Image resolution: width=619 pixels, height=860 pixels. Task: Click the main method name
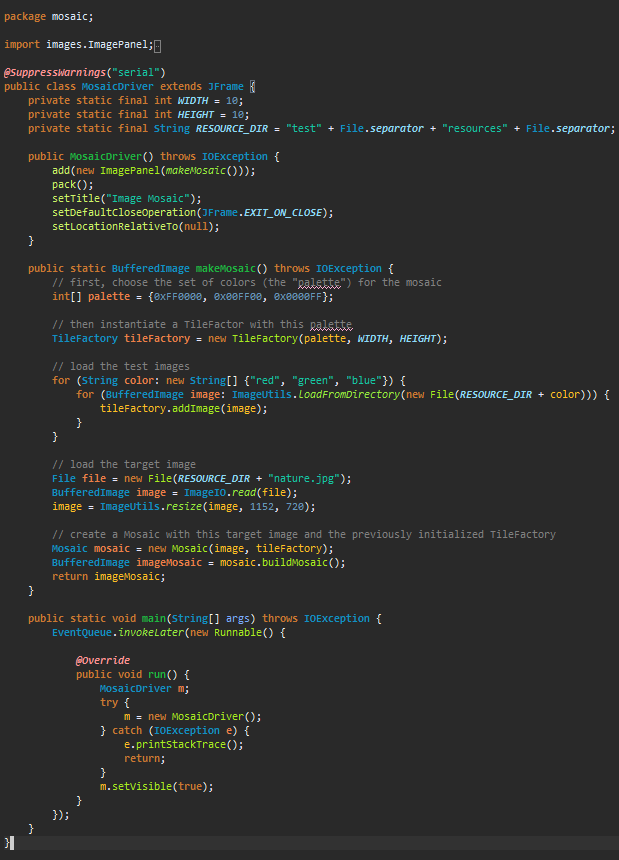154,619
